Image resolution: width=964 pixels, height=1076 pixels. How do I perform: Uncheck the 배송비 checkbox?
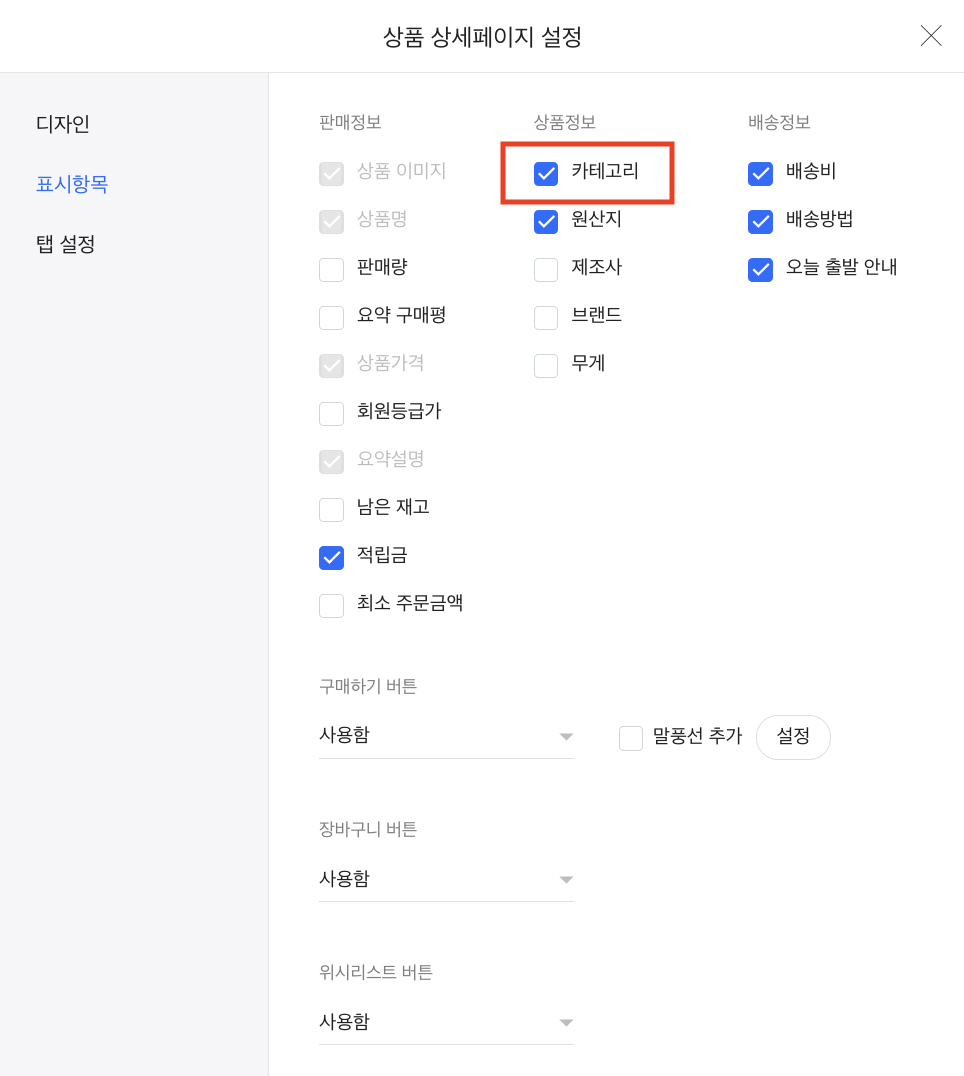(761, 174)
